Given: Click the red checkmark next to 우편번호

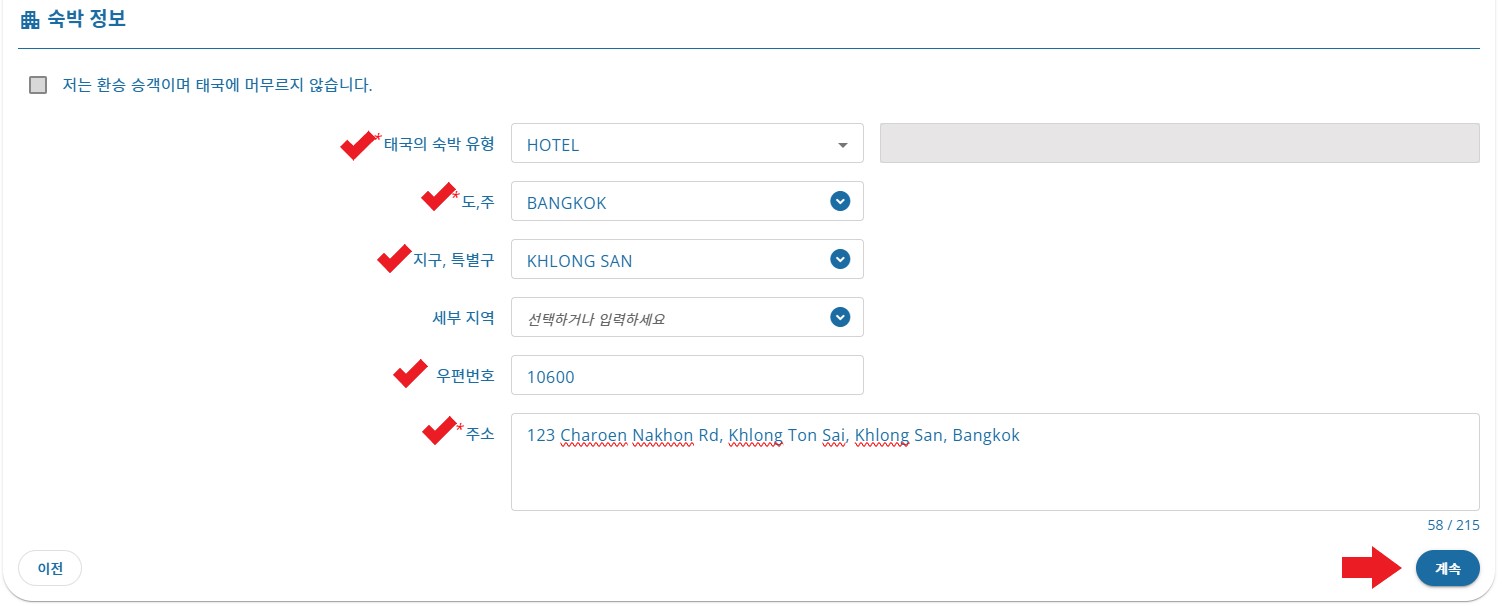Looking at the screenshot, I should (409, 373).
